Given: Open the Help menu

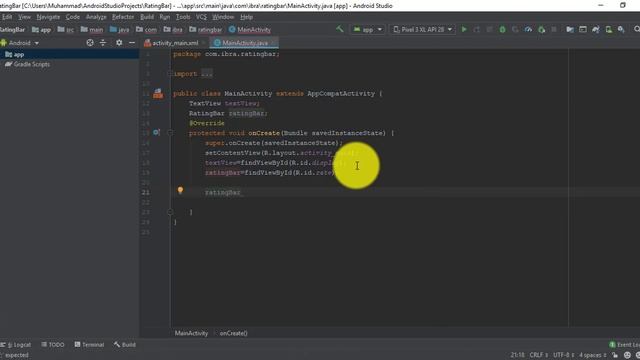Looking at the screenshot, I should click(x=246, y=17).
